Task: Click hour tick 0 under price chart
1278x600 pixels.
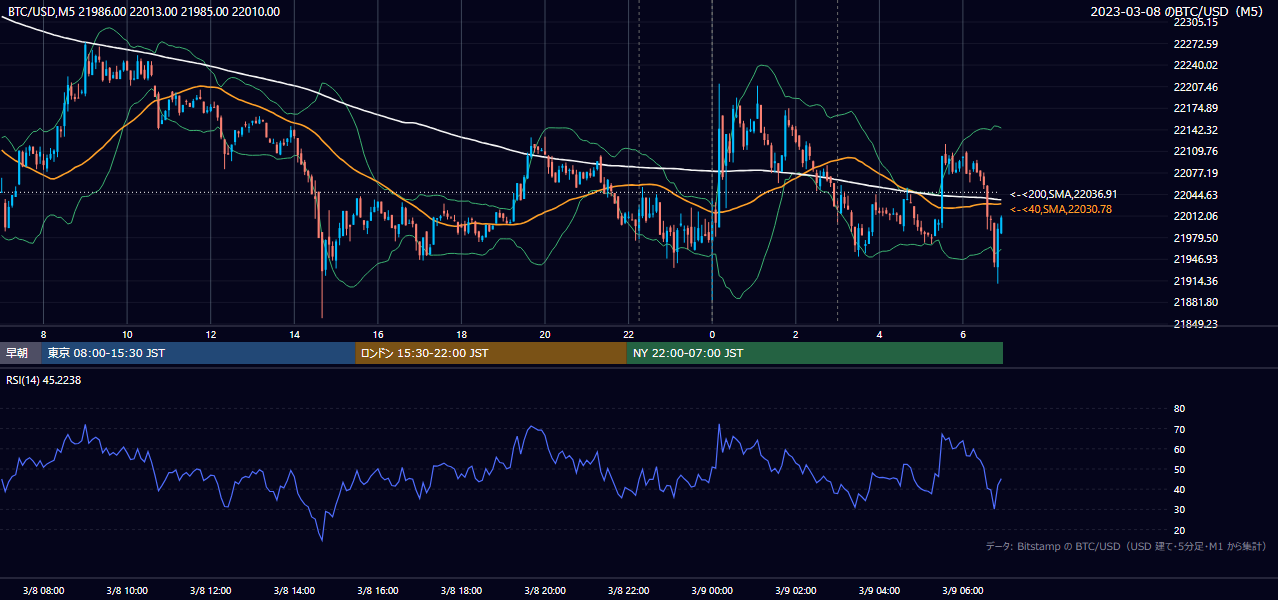Action: pyautogui.click(x=712, y=334)
